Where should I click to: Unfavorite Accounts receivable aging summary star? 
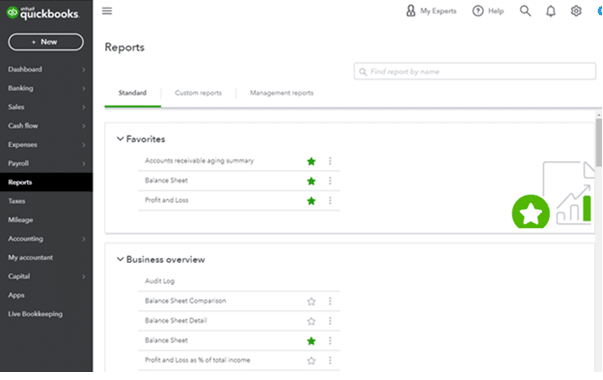coord(311,161)
